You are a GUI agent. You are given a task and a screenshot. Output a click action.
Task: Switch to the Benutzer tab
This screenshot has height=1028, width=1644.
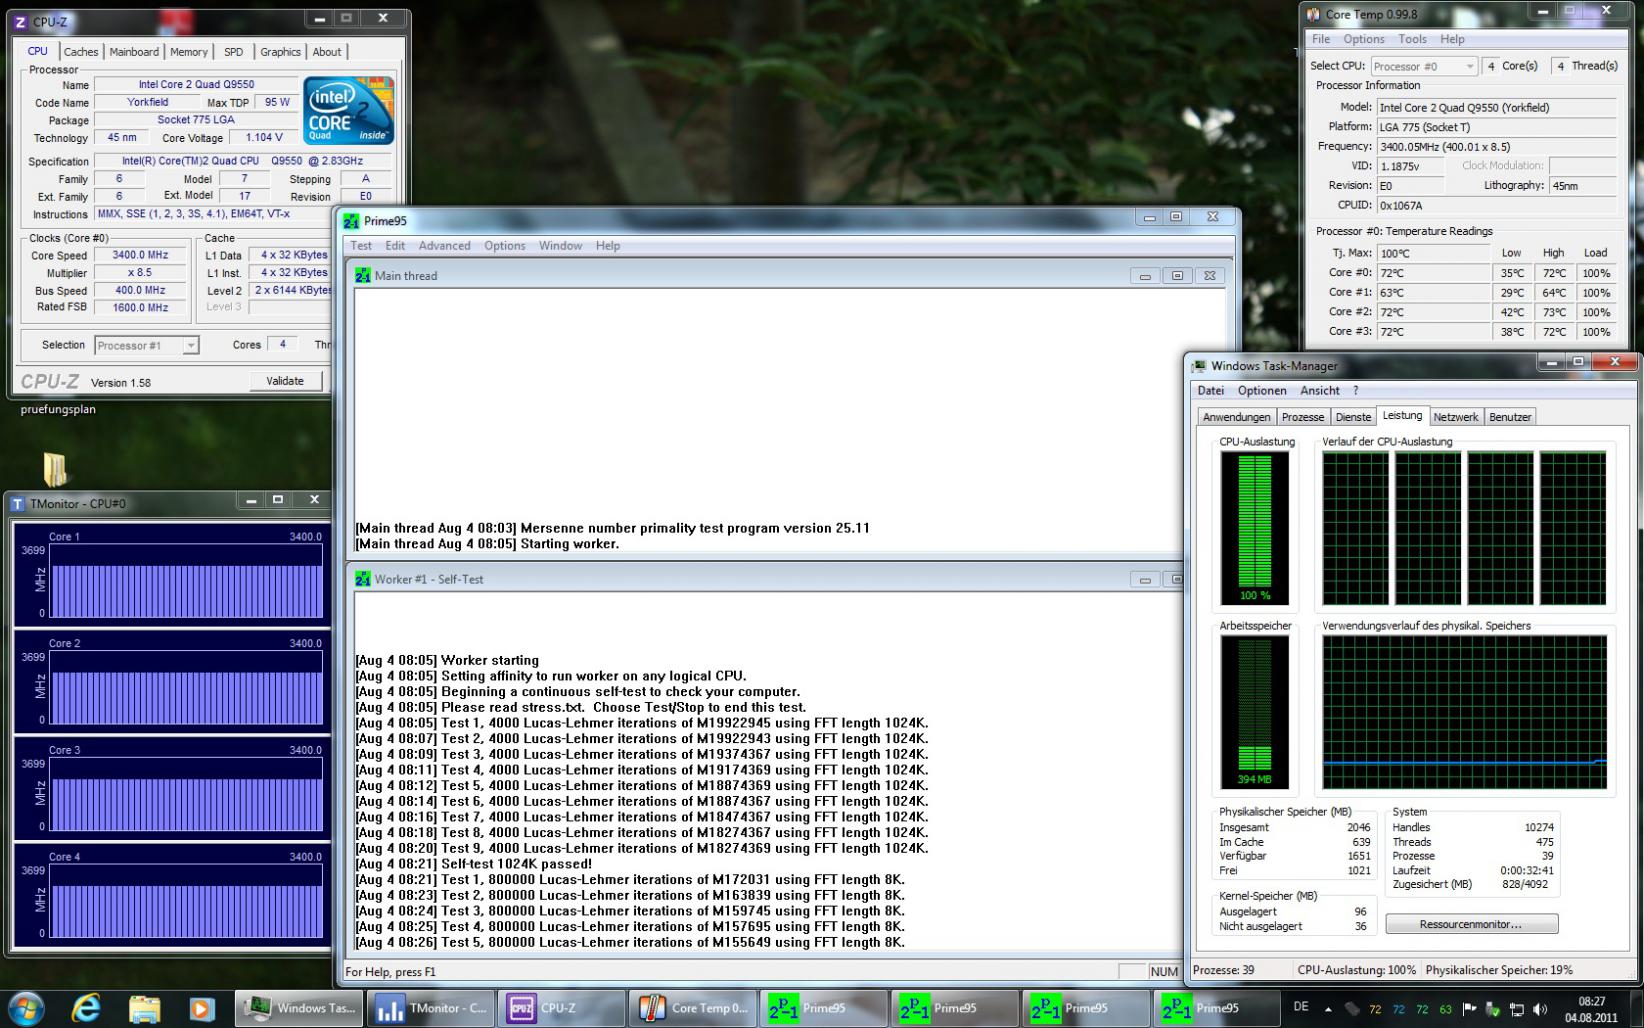pyautogui.click(x=1510, y=417)
